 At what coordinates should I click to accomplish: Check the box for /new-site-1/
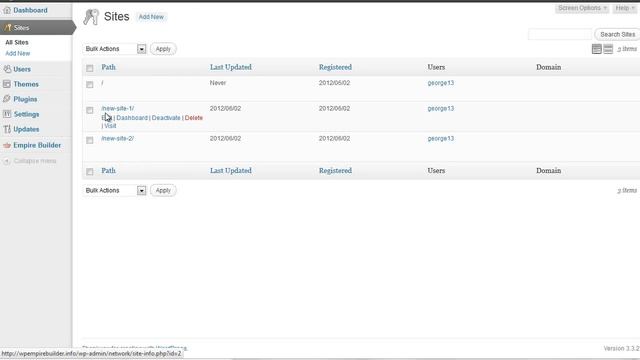(x=90, y=110)
